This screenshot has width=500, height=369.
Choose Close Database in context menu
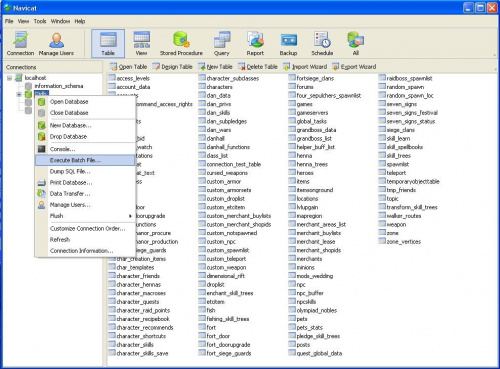[85, 113]
